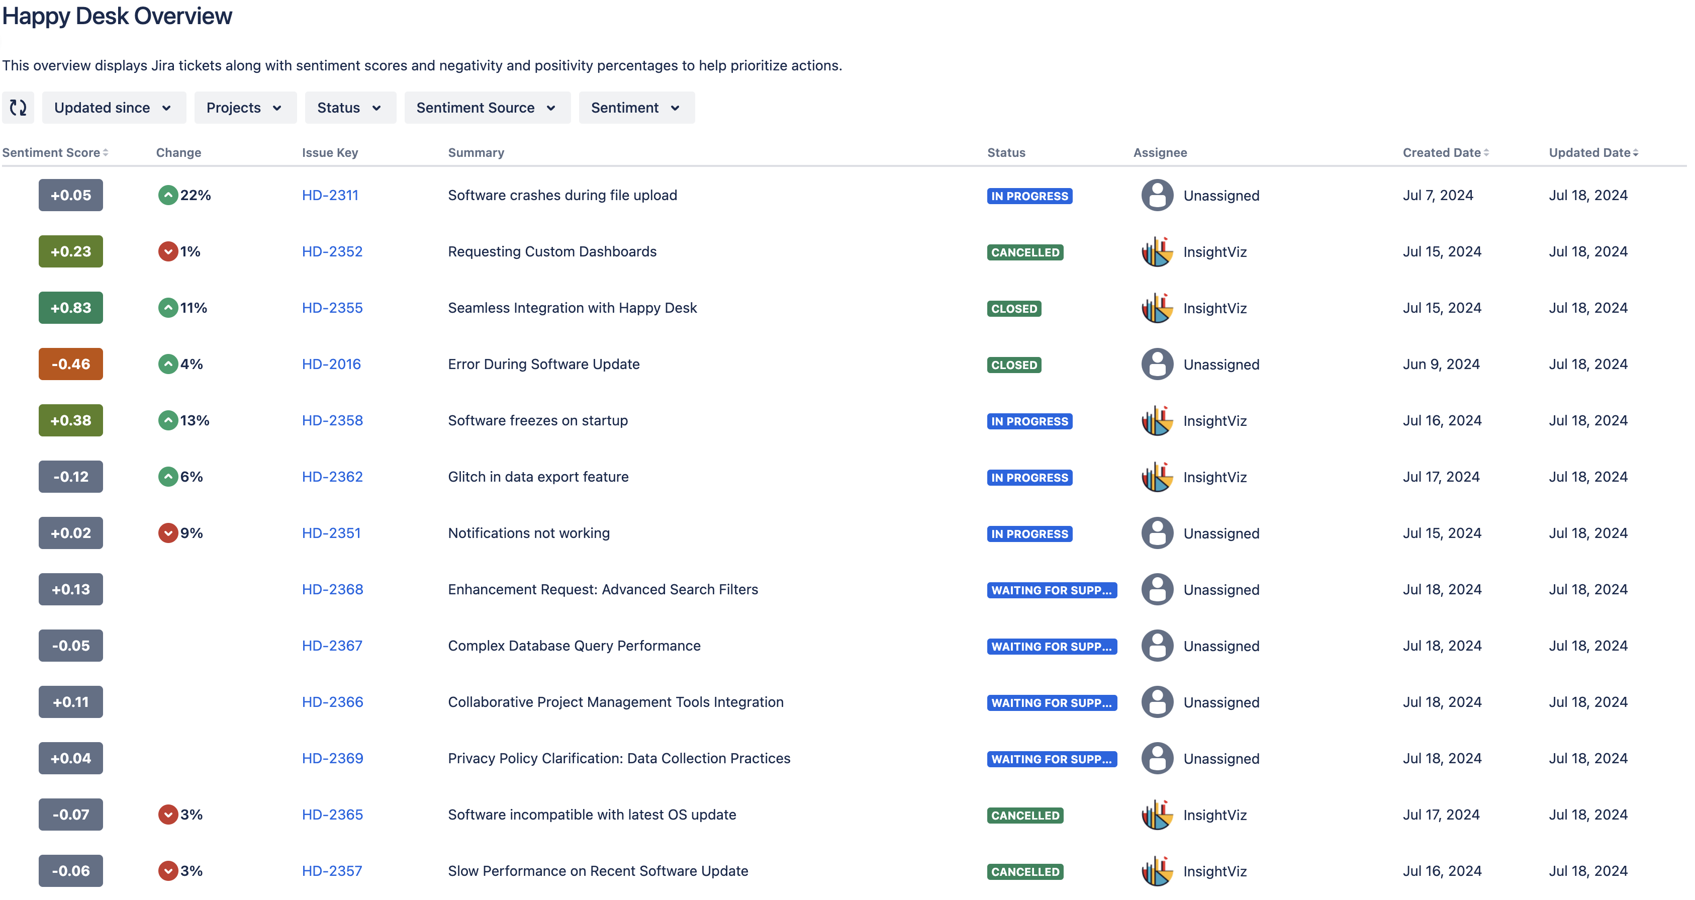The image size is (1695, 900).
Task: Click the orange -0.46 sentiment score badge
Action: click(71, 364)
